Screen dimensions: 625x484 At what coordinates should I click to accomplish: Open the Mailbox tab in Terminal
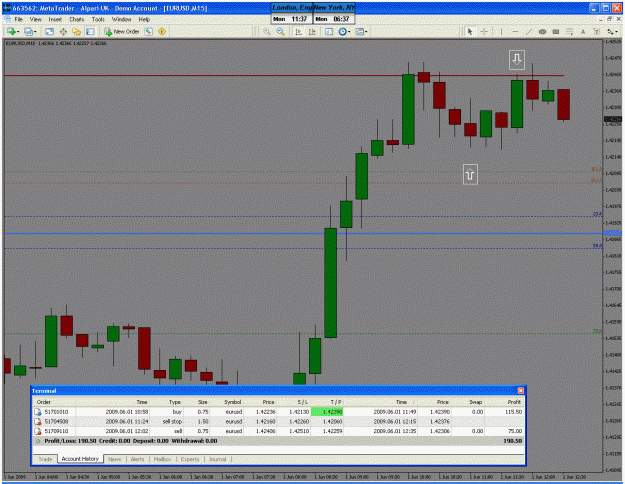[162, 459]
